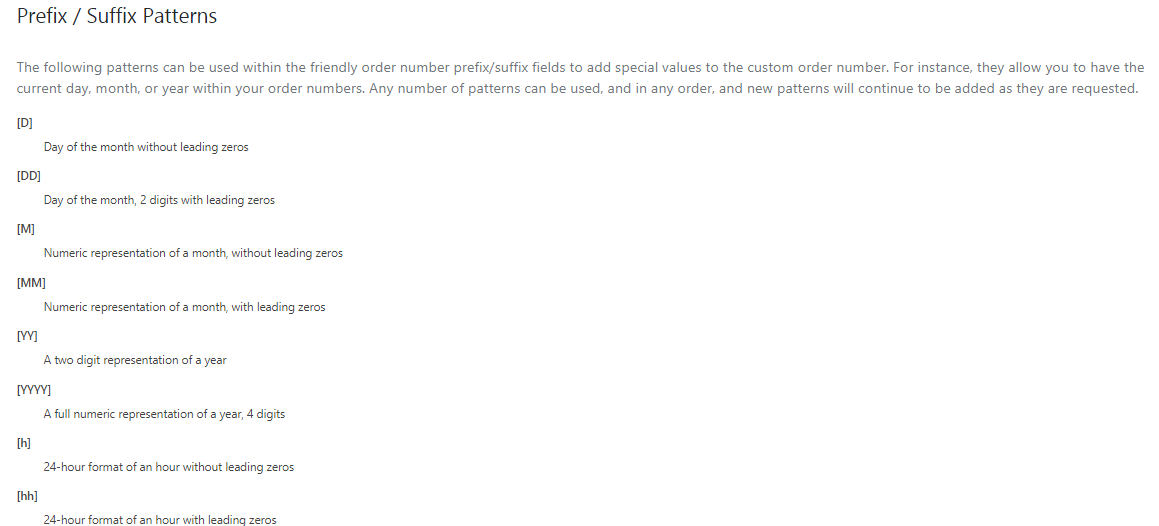Click 'Day of the month, 2 digits' description

[159, 200]
